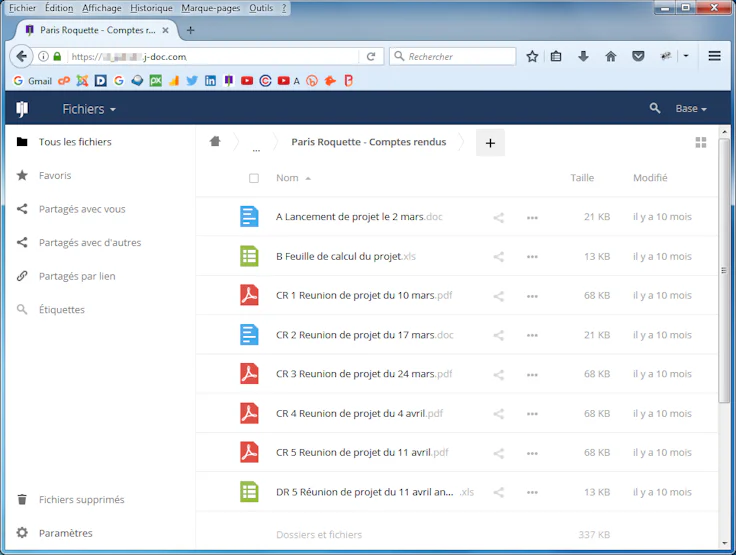Tick the select-all checkbox next to Nom

[254, 178]
